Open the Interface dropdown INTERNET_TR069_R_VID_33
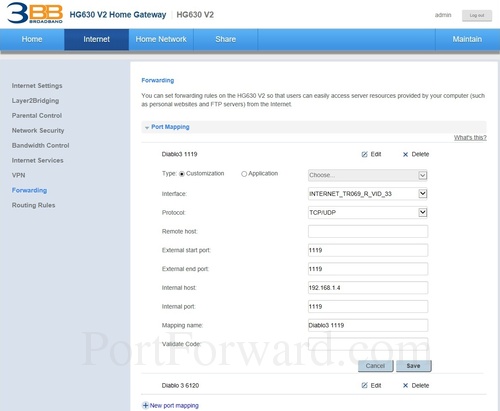This screenshot has width=500, height=411. coord(368,194)
